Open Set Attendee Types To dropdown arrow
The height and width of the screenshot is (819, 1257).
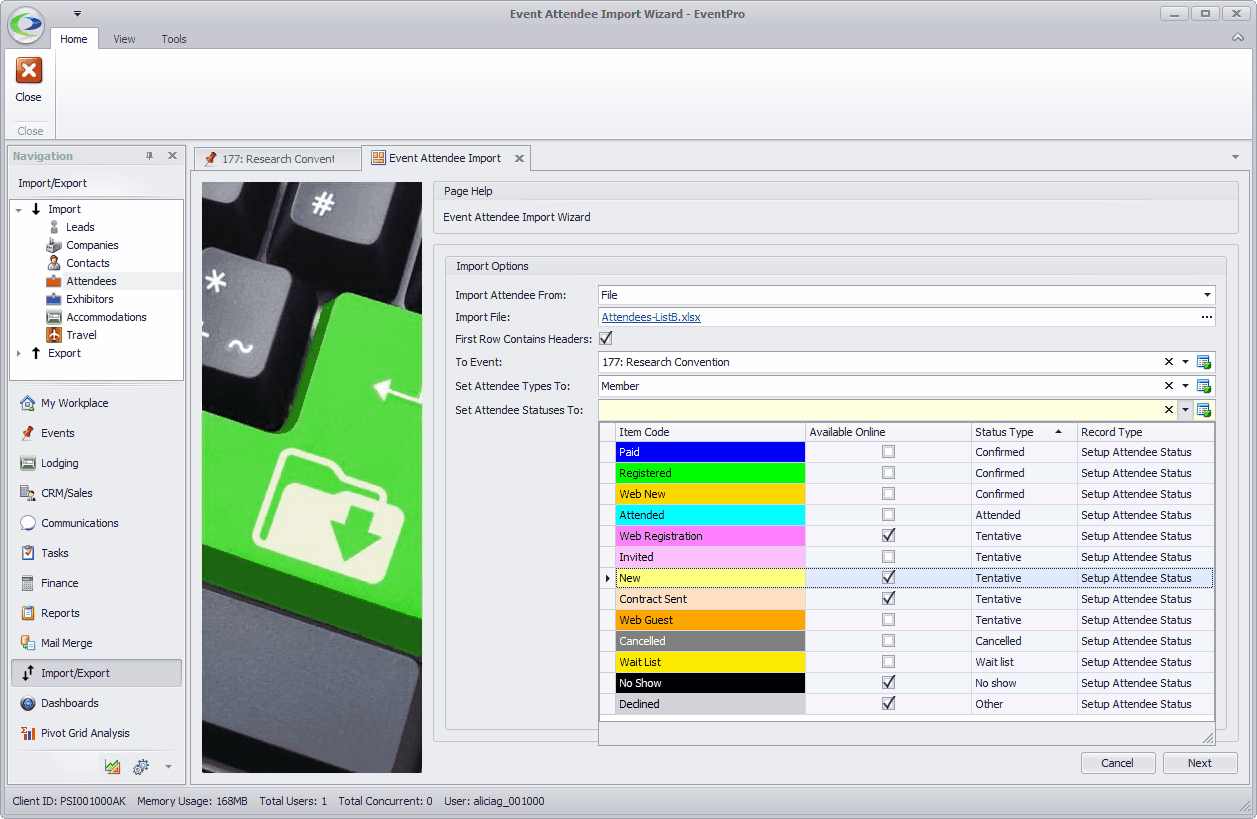click(x=1185, y=386)
